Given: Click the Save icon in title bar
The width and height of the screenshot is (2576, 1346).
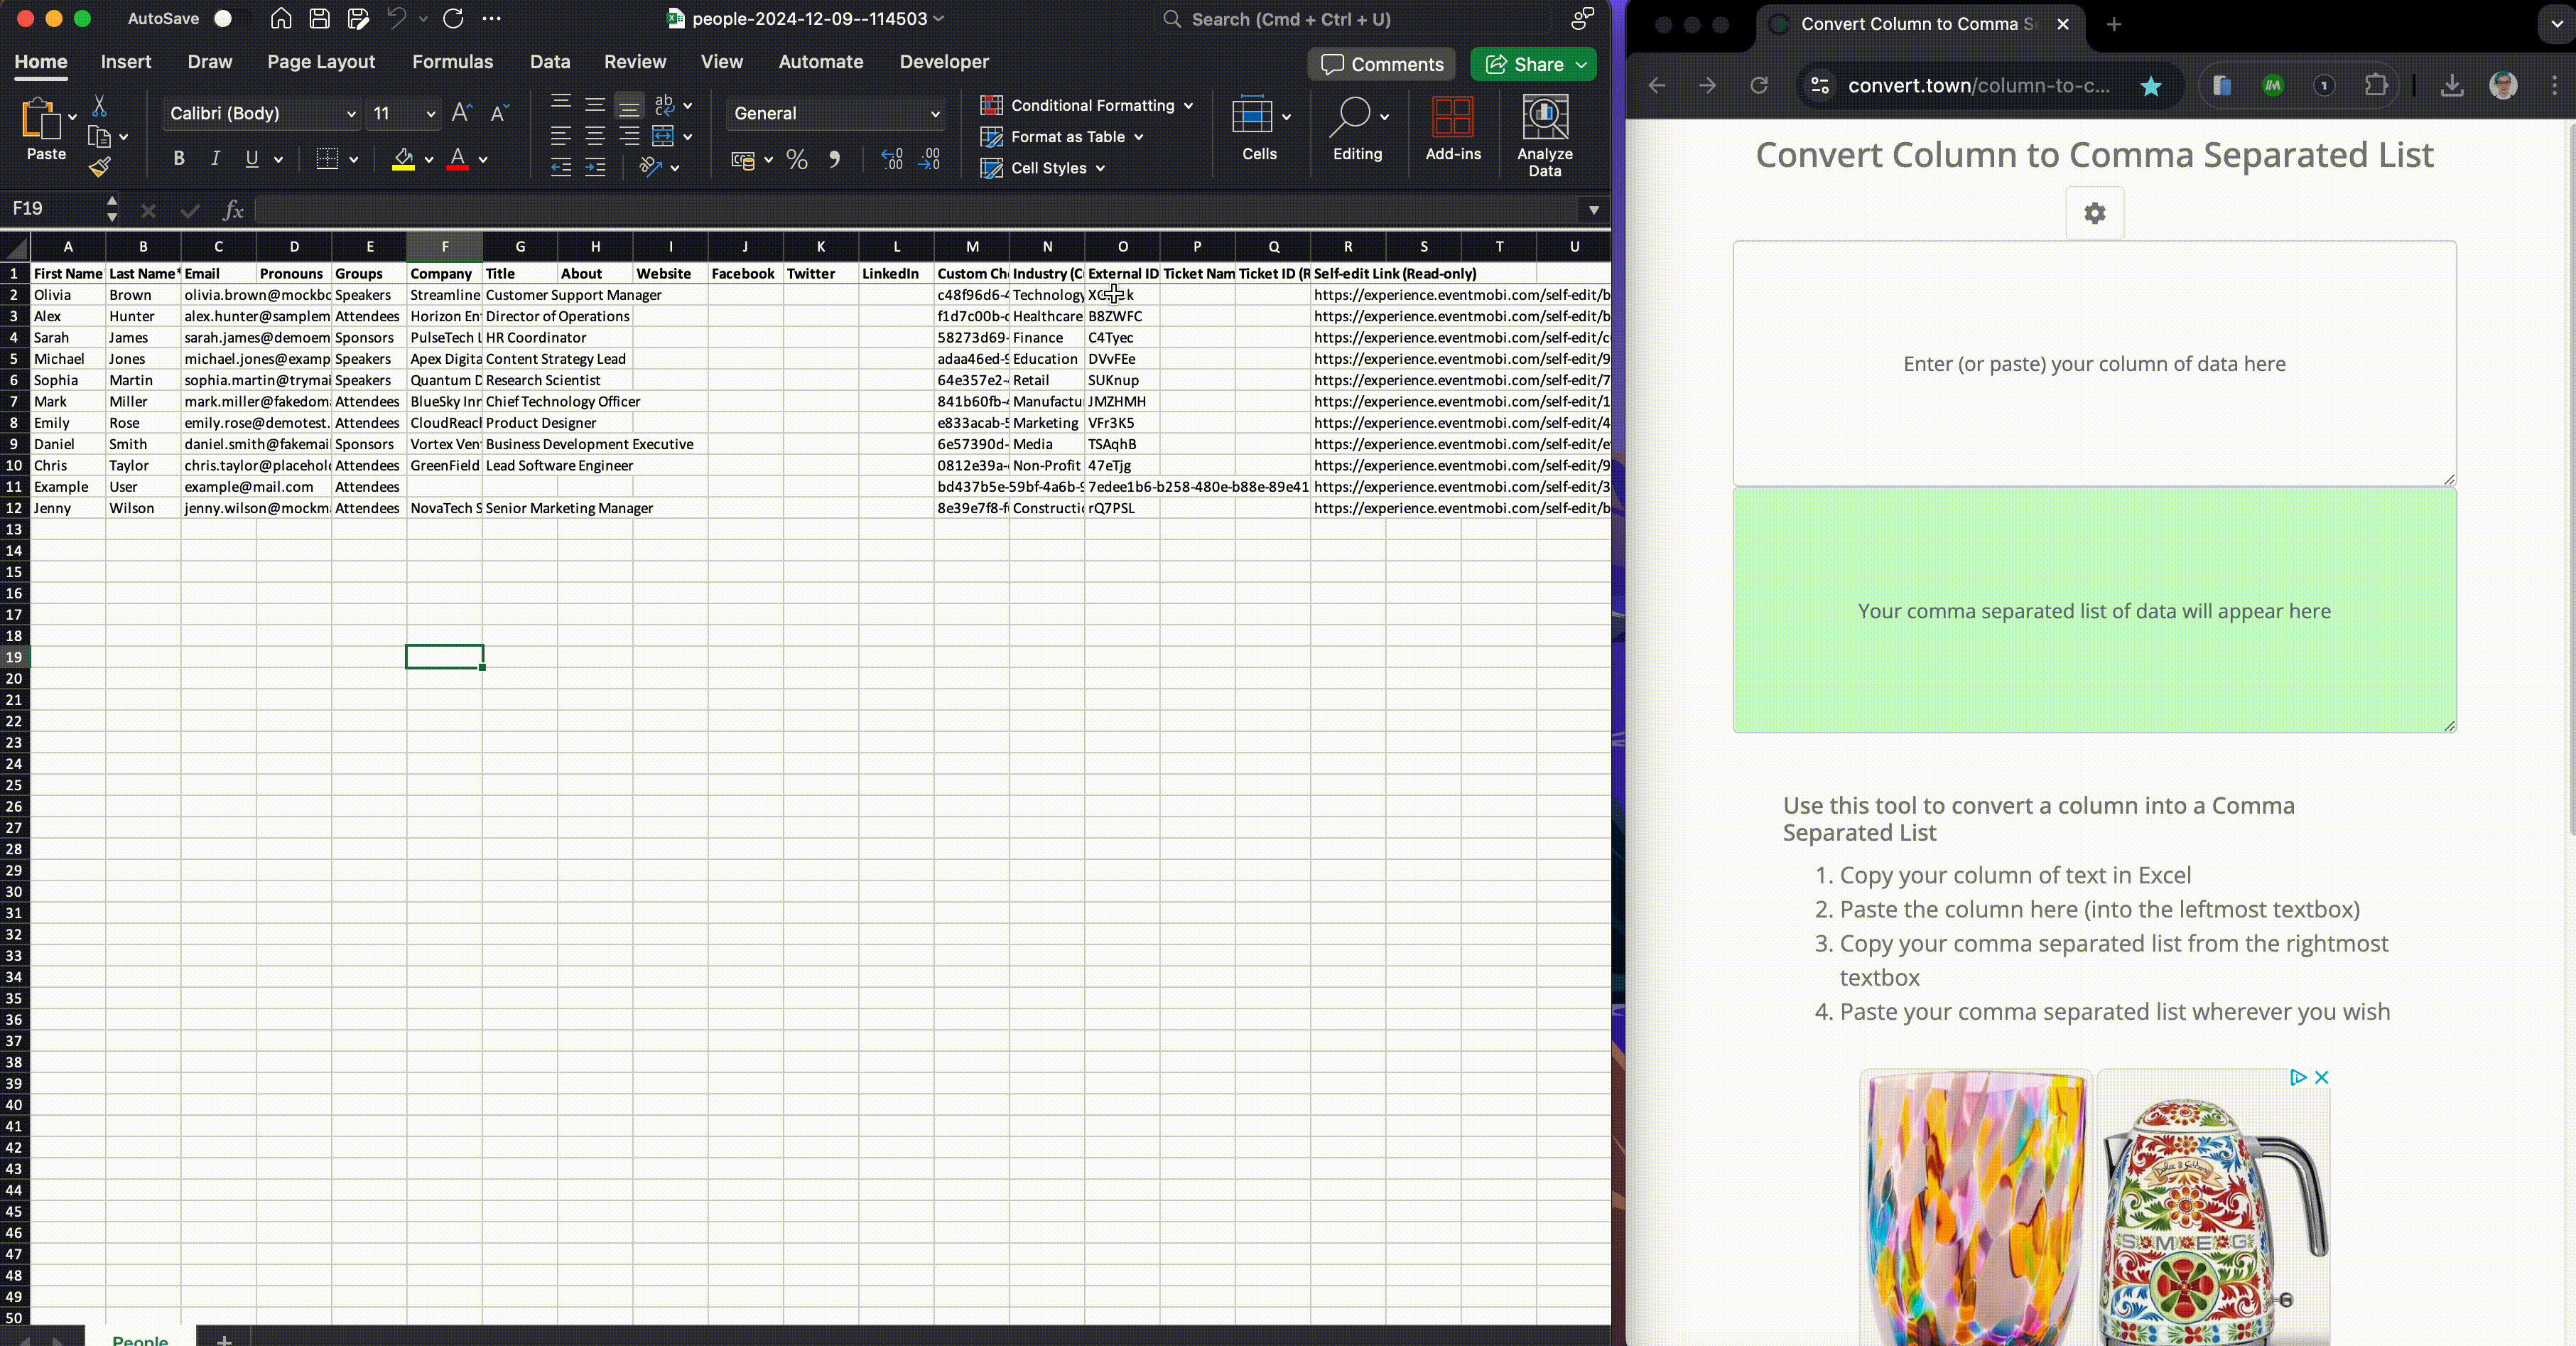Looking at the screenshot, I should (x=319, y=19).
